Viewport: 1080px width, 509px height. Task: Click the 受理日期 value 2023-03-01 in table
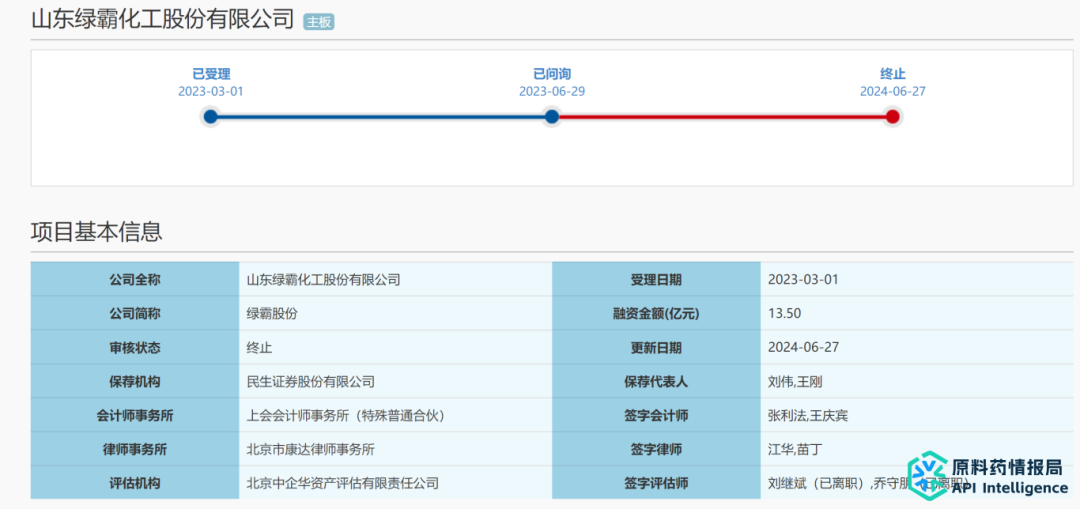click(x=803, y=280)
